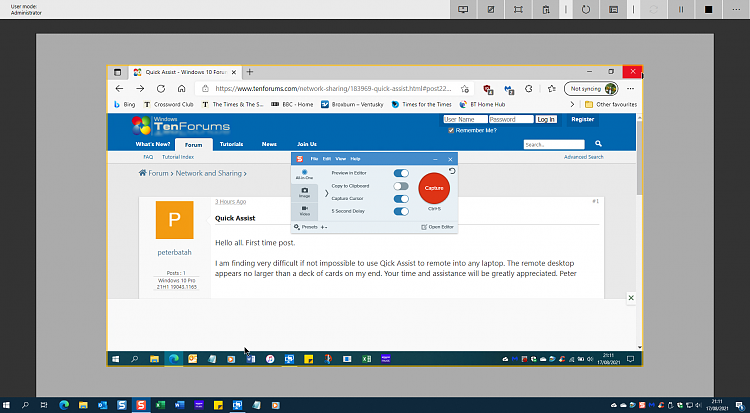The height and width of the screenshot is (413, 750).
Task: Open Edge Settings and more ellipsis
Action: [x=630, y=89]
